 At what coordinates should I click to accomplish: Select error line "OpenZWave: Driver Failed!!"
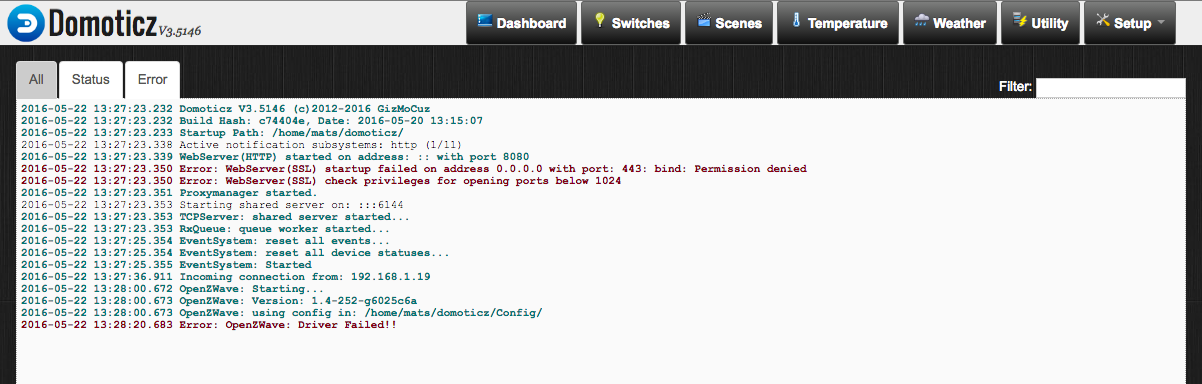209,325
